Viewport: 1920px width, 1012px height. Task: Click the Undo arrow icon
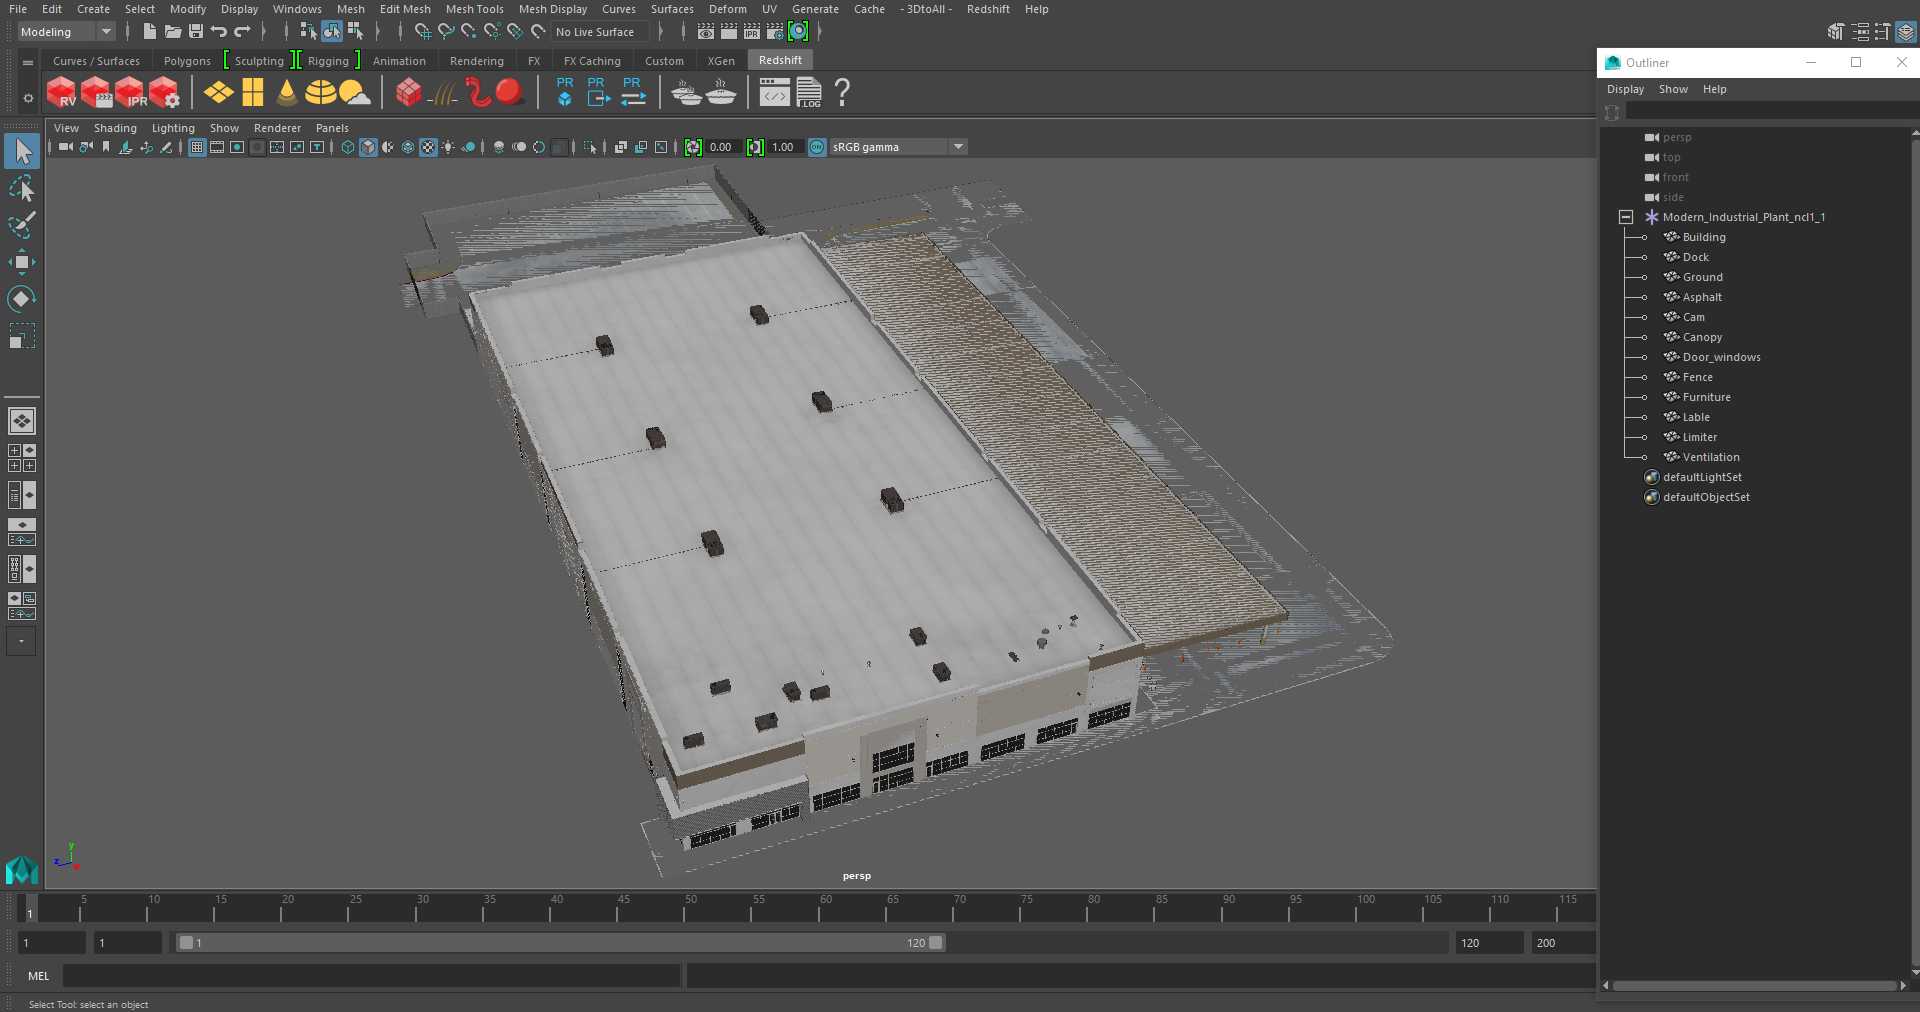pyautogui.click(x=219, y=32)
